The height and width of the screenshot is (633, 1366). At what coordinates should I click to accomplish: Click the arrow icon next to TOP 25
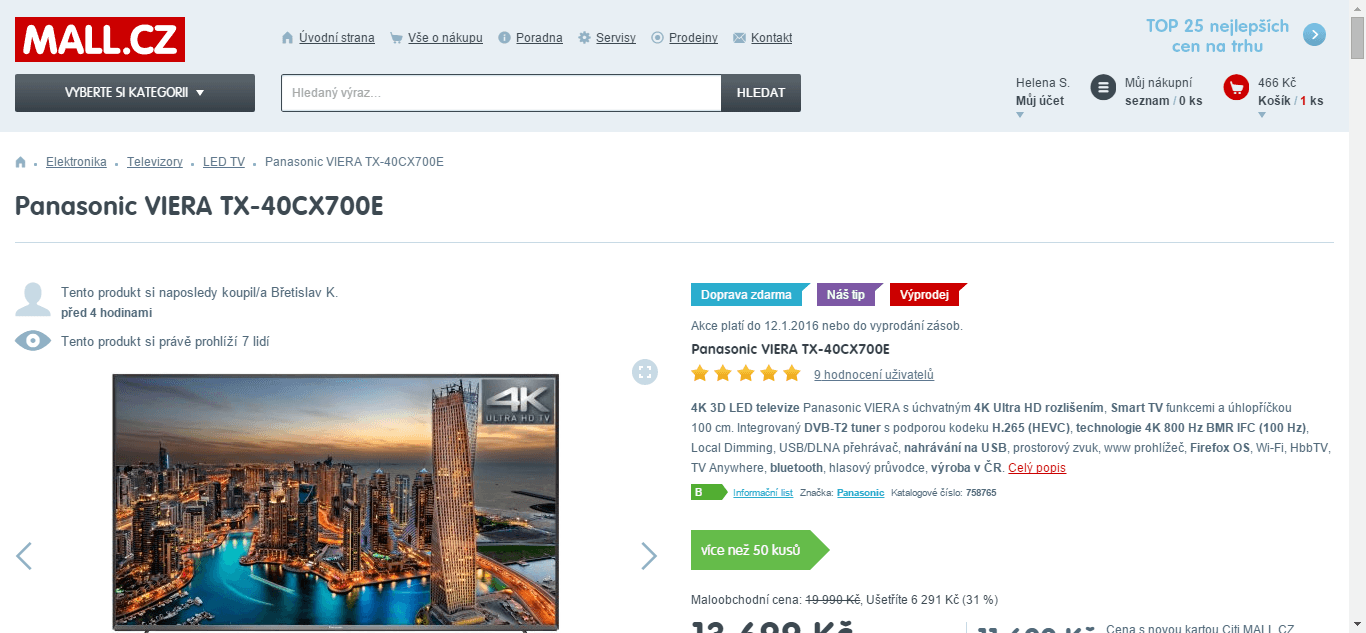click(x=1314, y=35)
